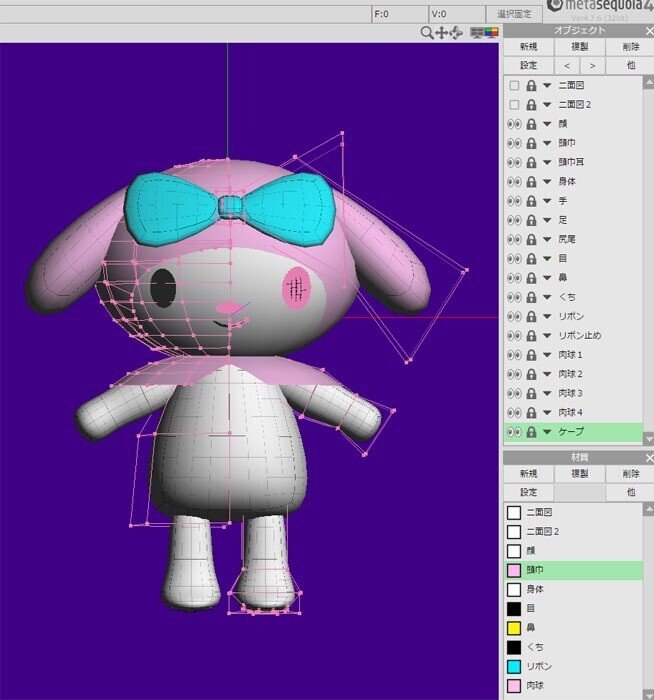Toggle lock icon on 足 object
The image size is (654, 700).
(531, 220)
